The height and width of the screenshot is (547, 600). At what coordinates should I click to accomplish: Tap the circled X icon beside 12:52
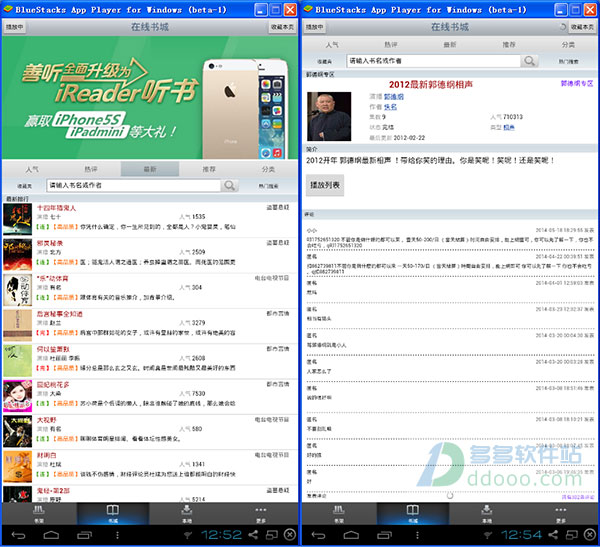click(290, 535)
